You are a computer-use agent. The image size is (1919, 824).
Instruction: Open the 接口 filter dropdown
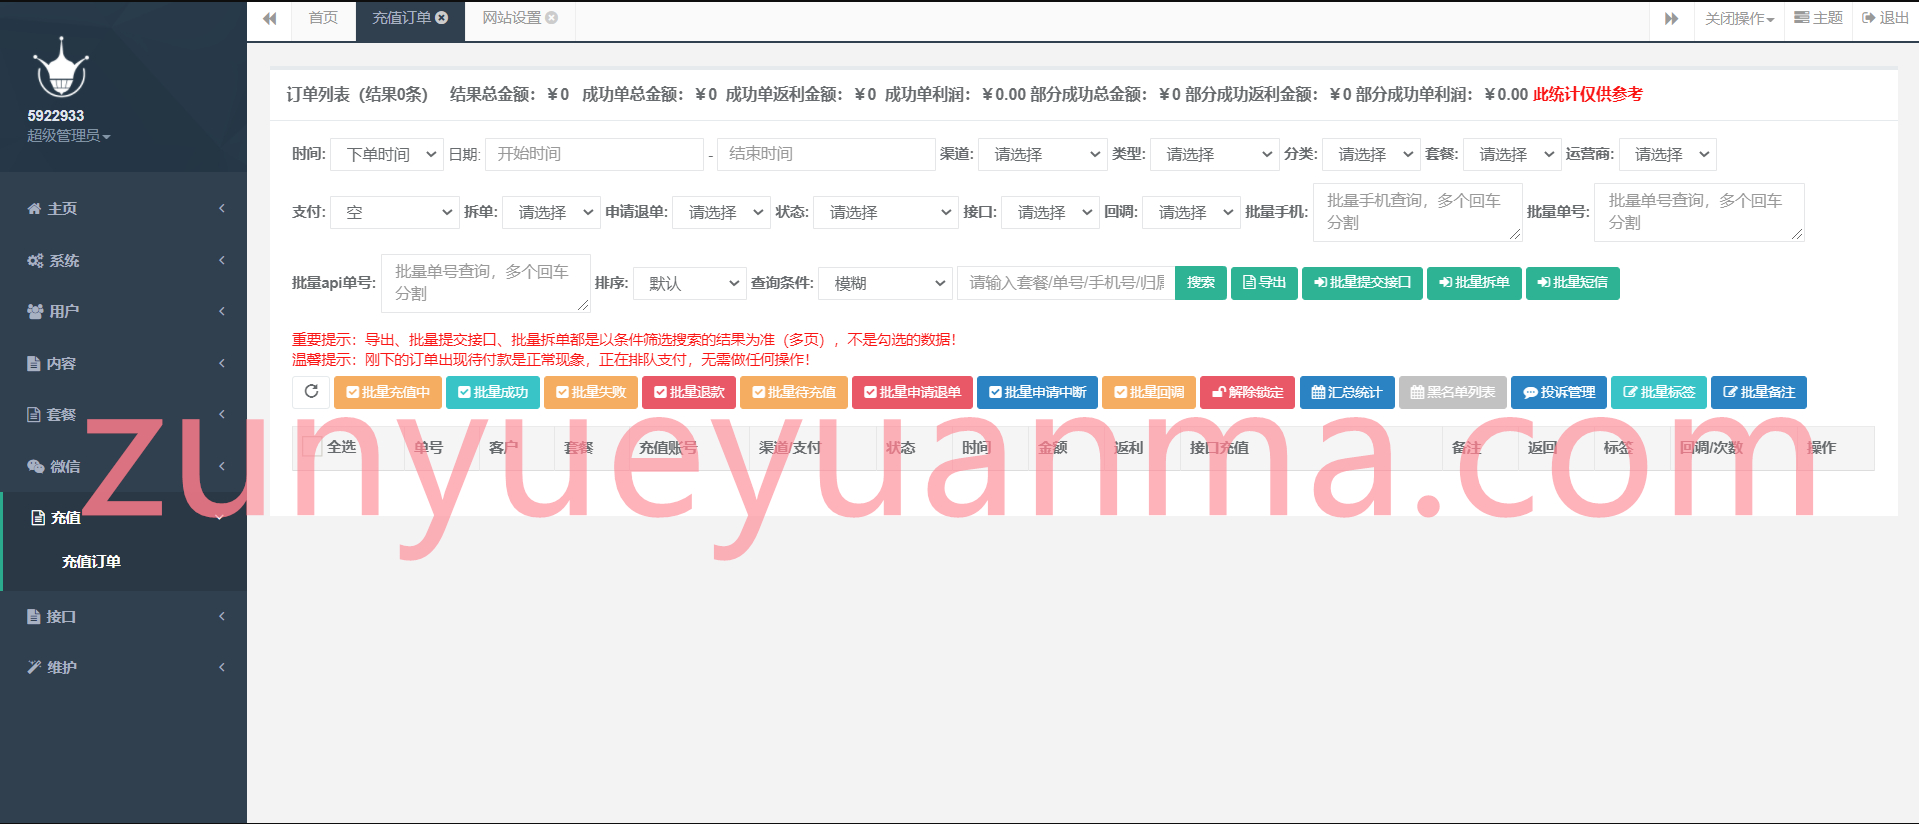click(1051, 213)
